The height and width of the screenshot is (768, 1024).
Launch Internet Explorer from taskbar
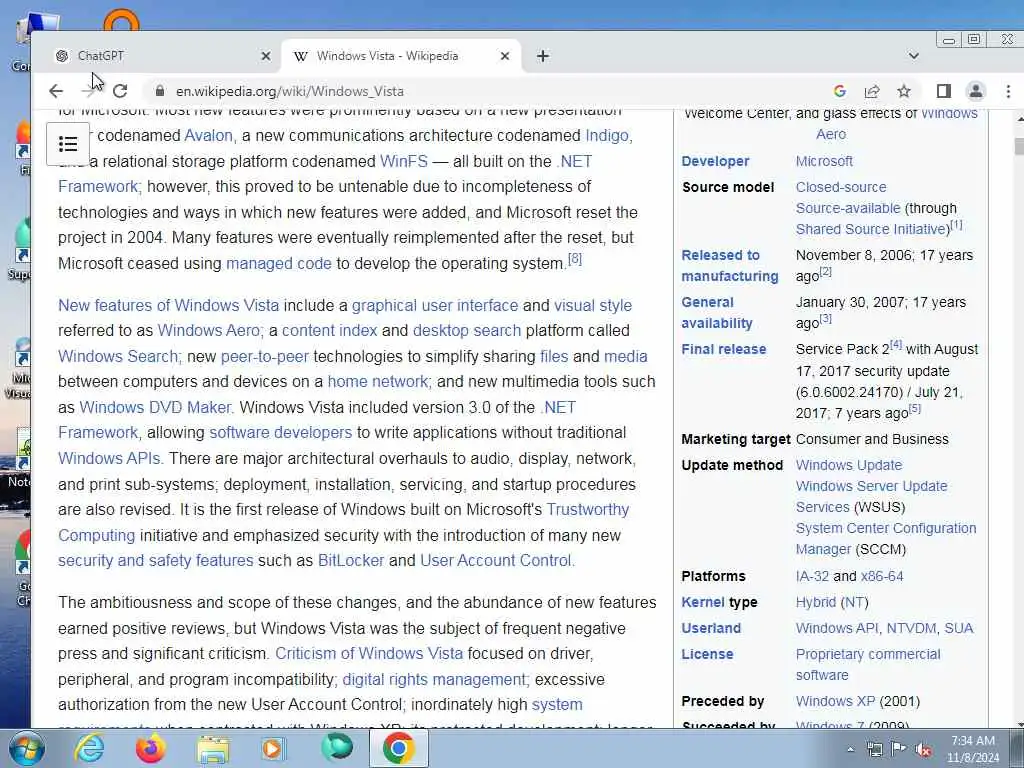point(89,748)
